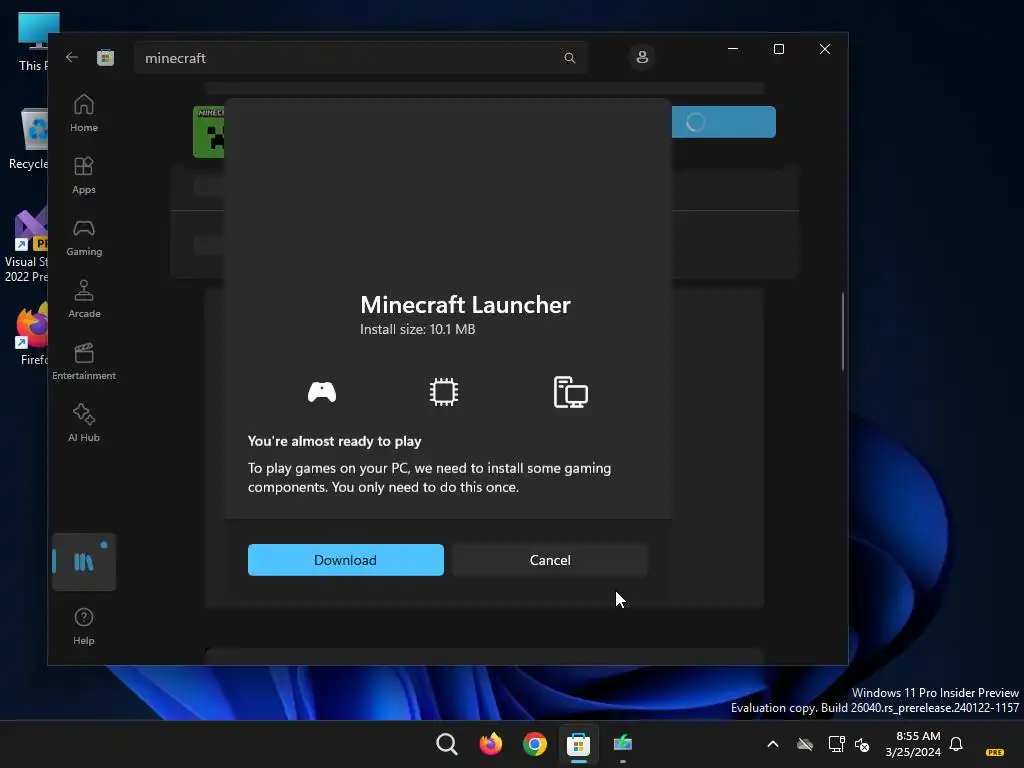
Task: Open Help in the Store sidebar
Action: (84, 626)
